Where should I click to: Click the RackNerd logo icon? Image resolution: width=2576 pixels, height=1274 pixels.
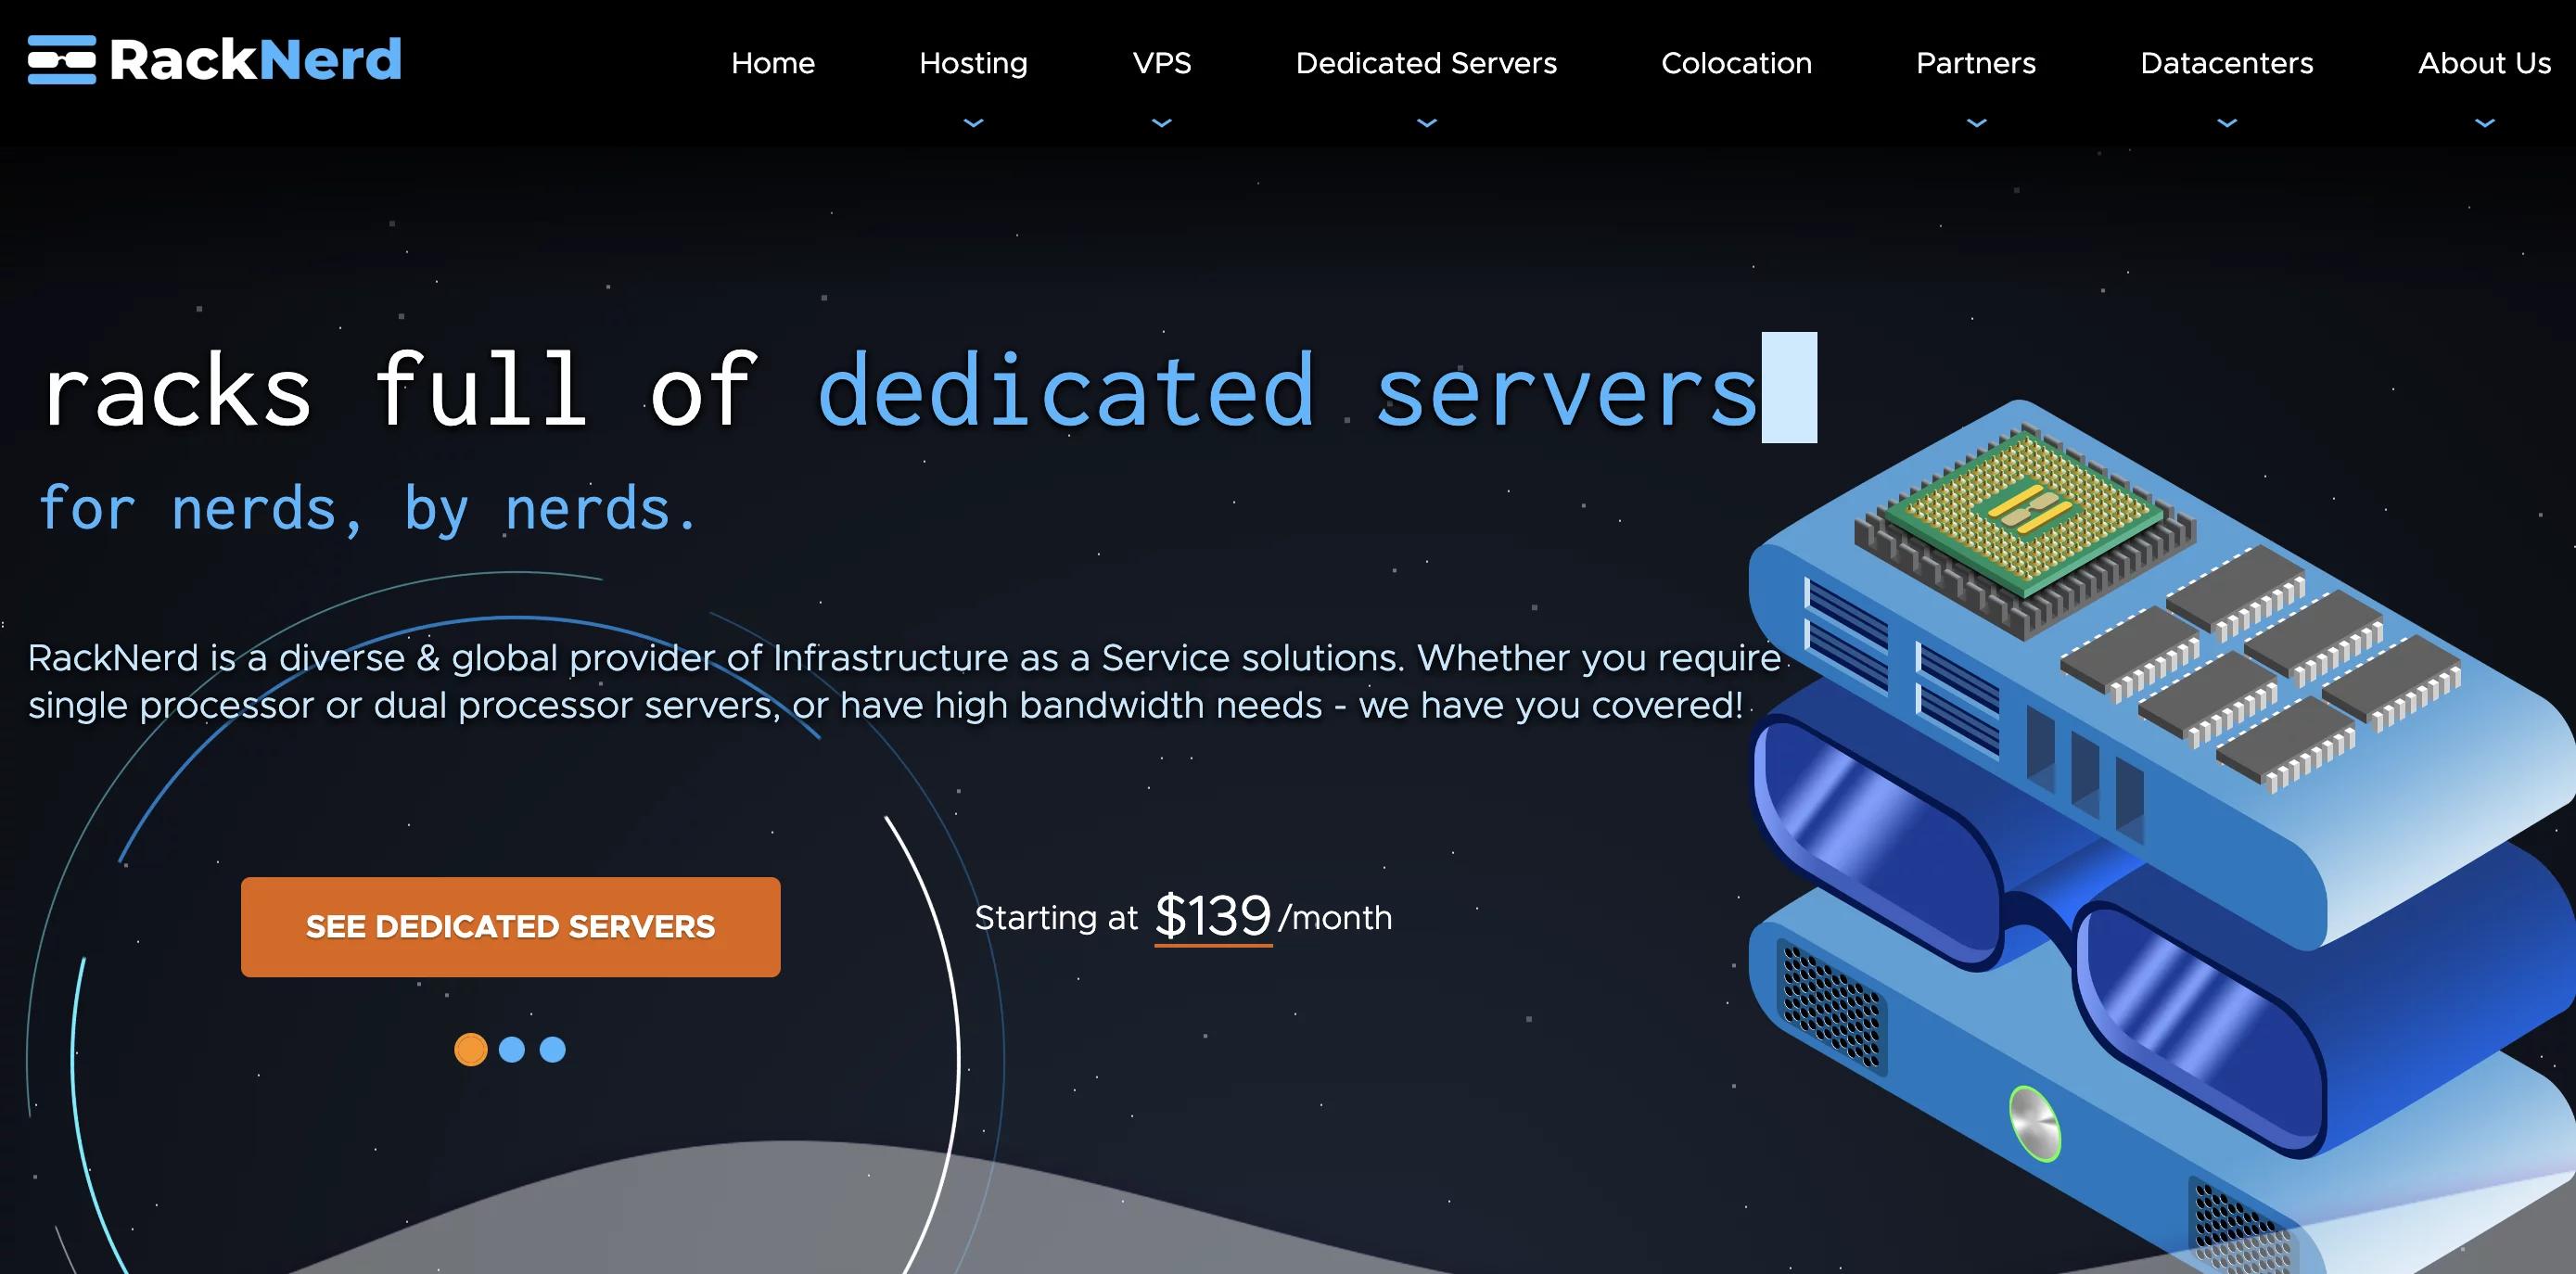pos(62,60)
